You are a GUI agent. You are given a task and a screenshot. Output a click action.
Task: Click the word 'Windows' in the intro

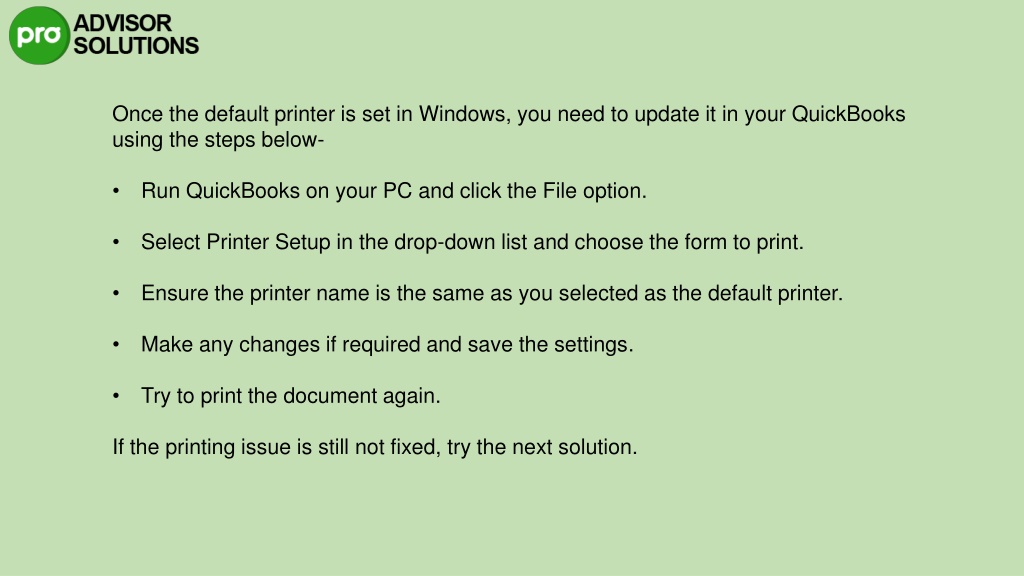coord(464,114)
